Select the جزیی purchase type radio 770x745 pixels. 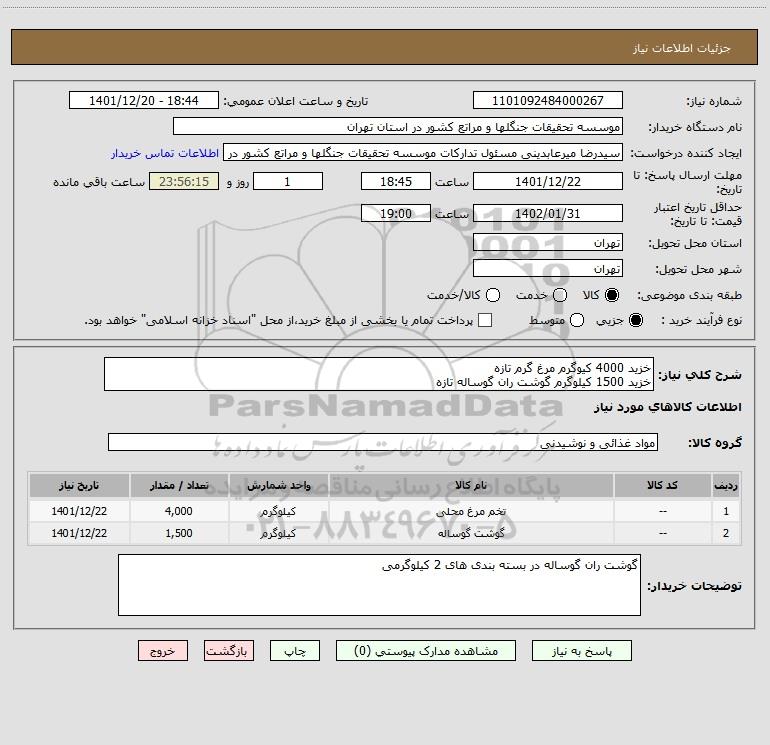click(635, 320)
